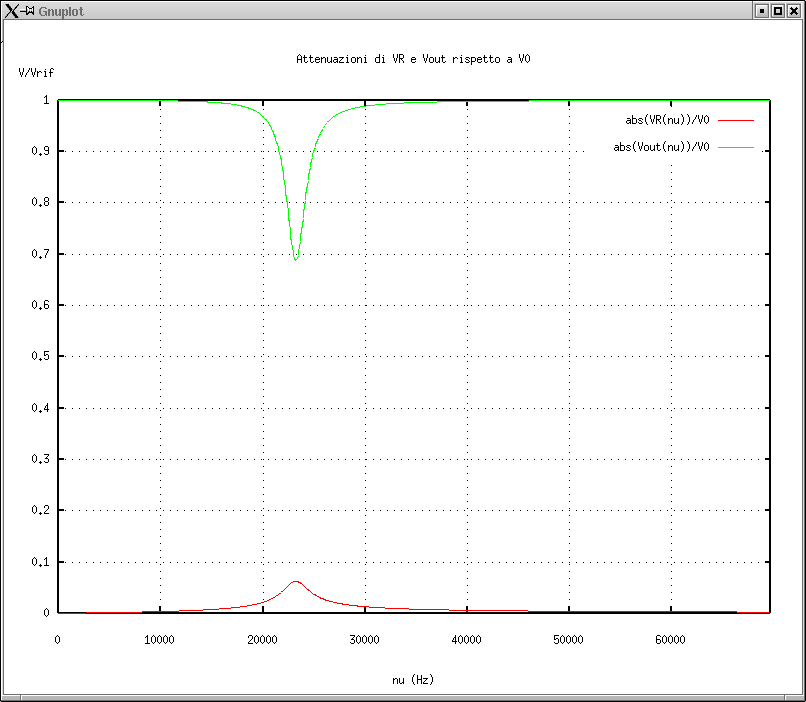Click the plot title 'Attenuazioni di VR e Vout'
806x702 pixels.
pos(413,60)
